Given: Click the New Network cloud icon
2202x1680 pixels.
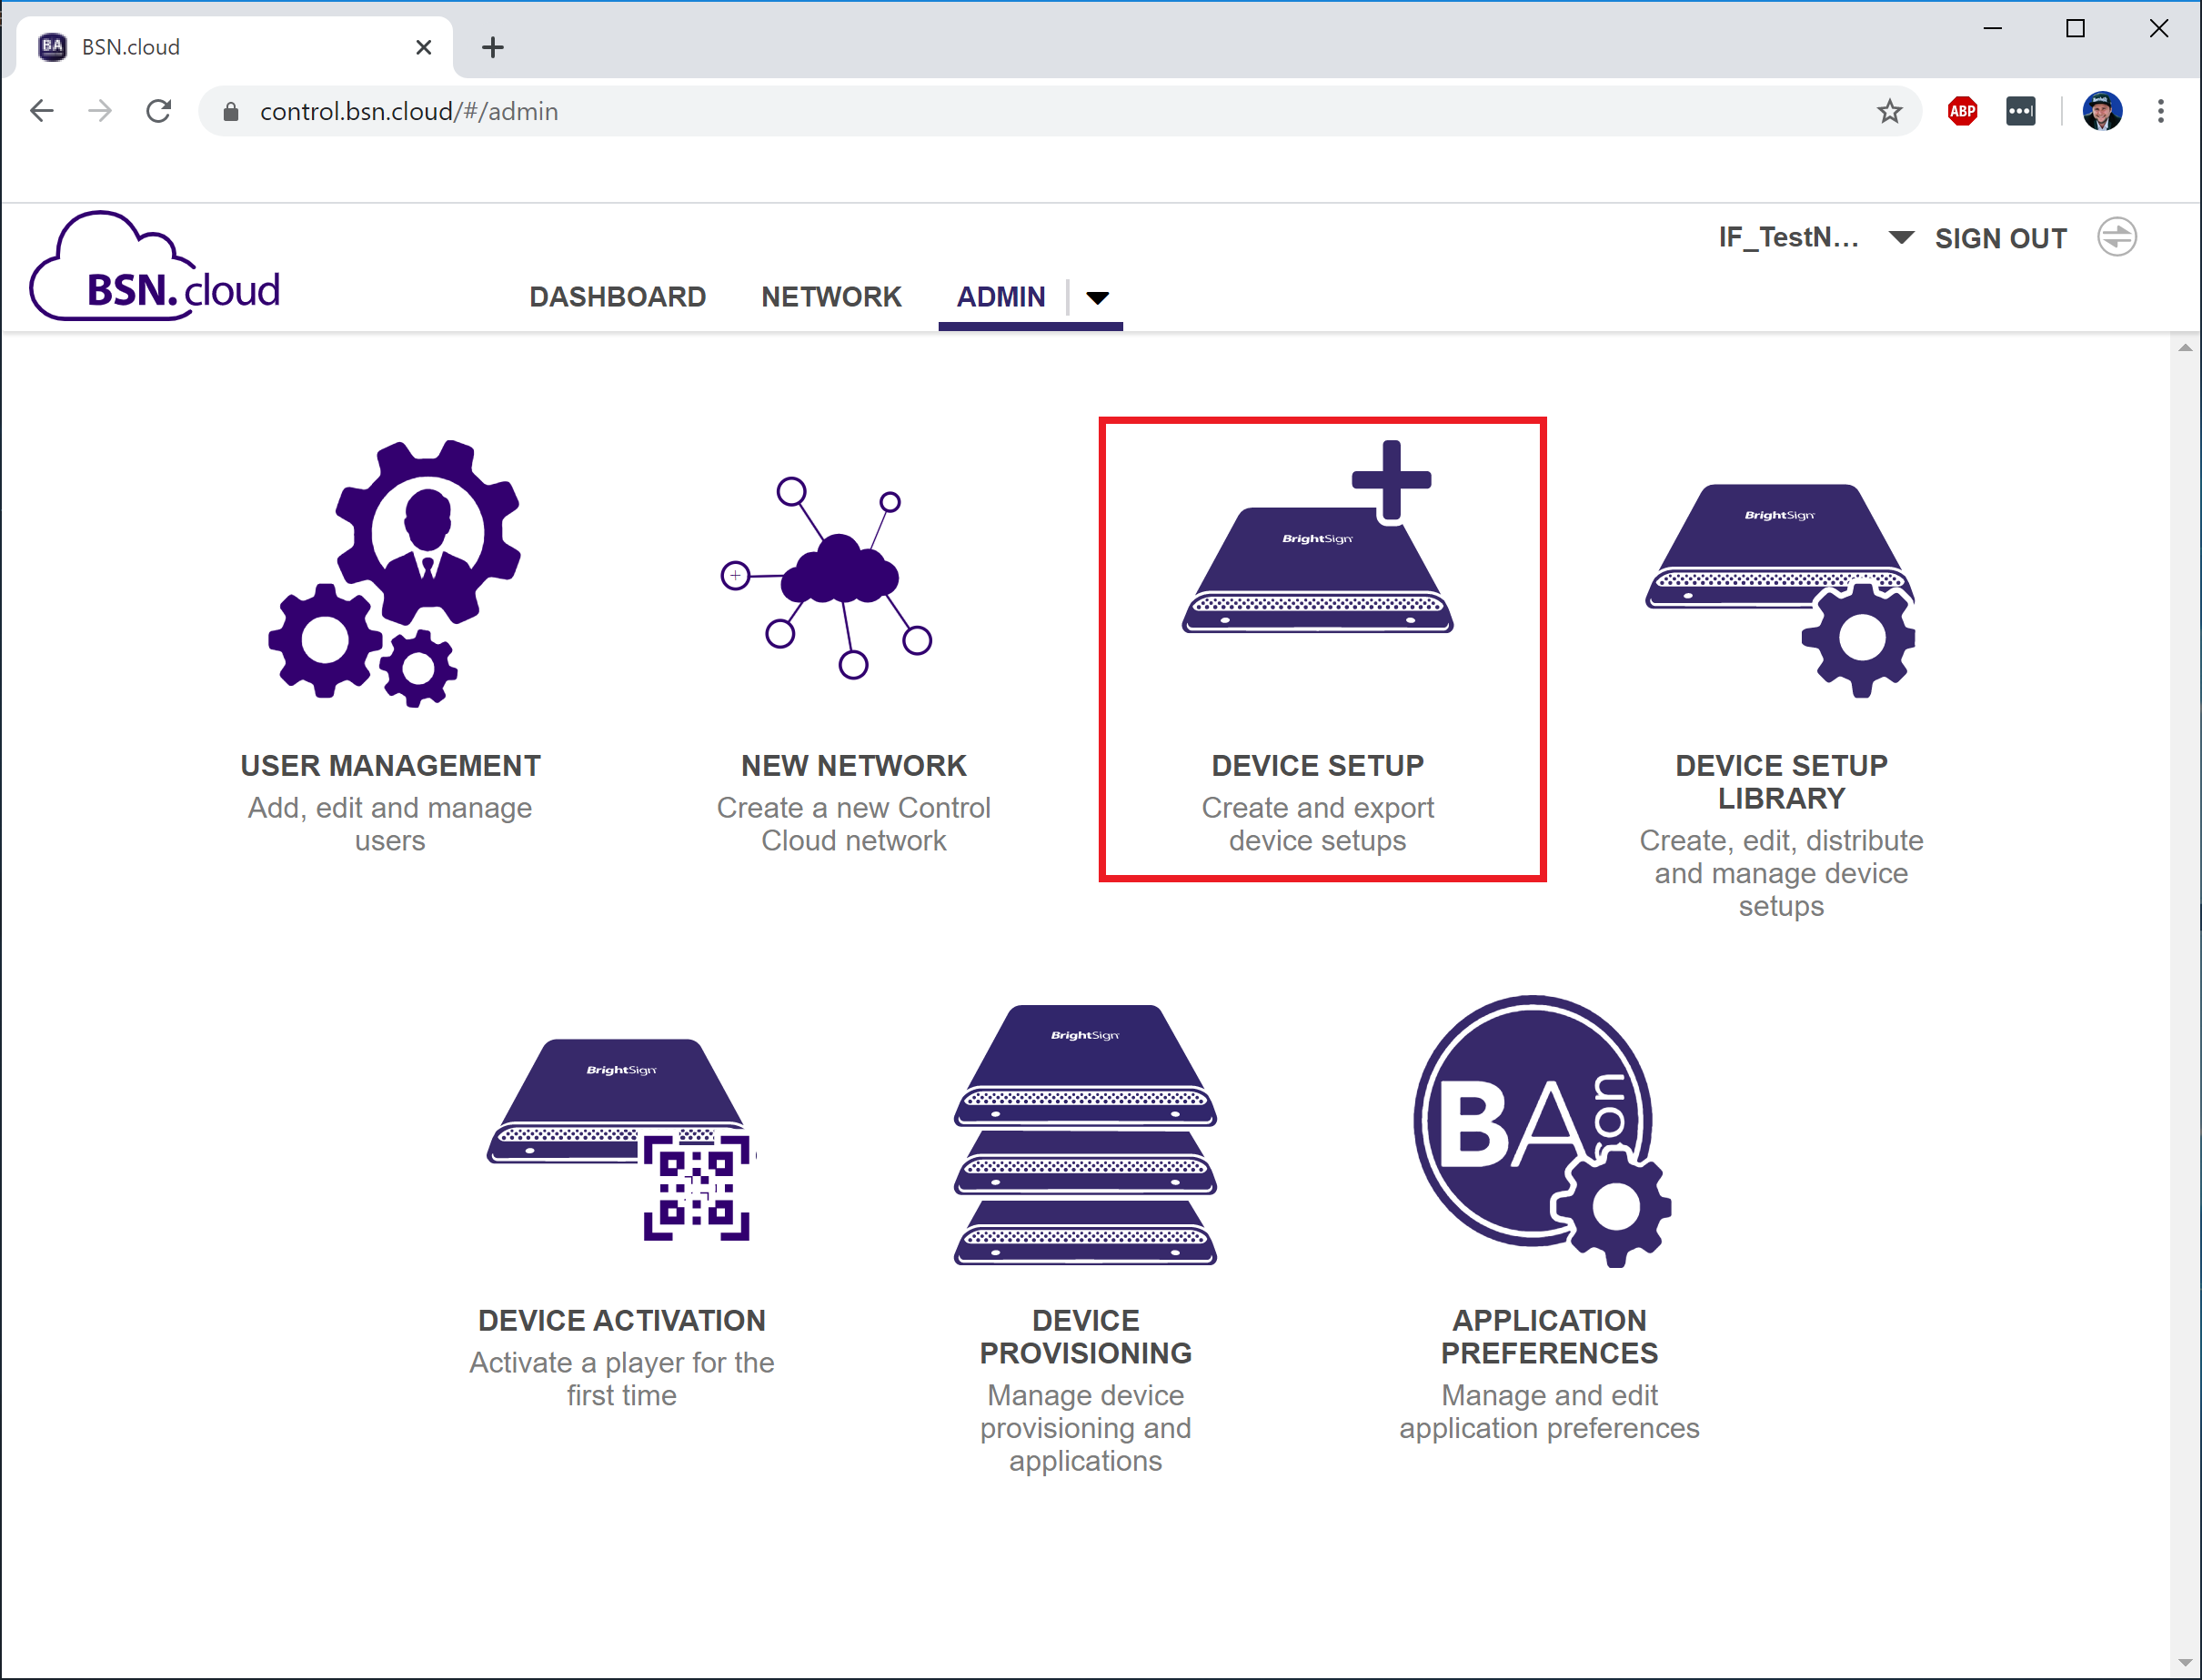Looking at the screenshot, I should (826, 578).
